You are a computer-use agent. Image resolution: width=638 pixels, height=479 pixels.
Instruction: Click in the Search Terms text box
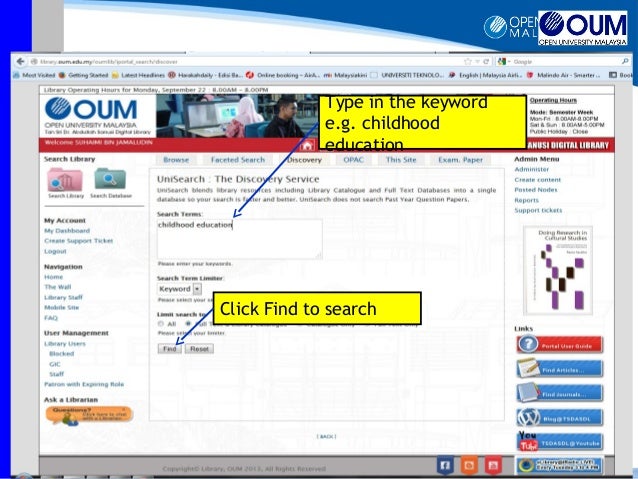[240, 239]
